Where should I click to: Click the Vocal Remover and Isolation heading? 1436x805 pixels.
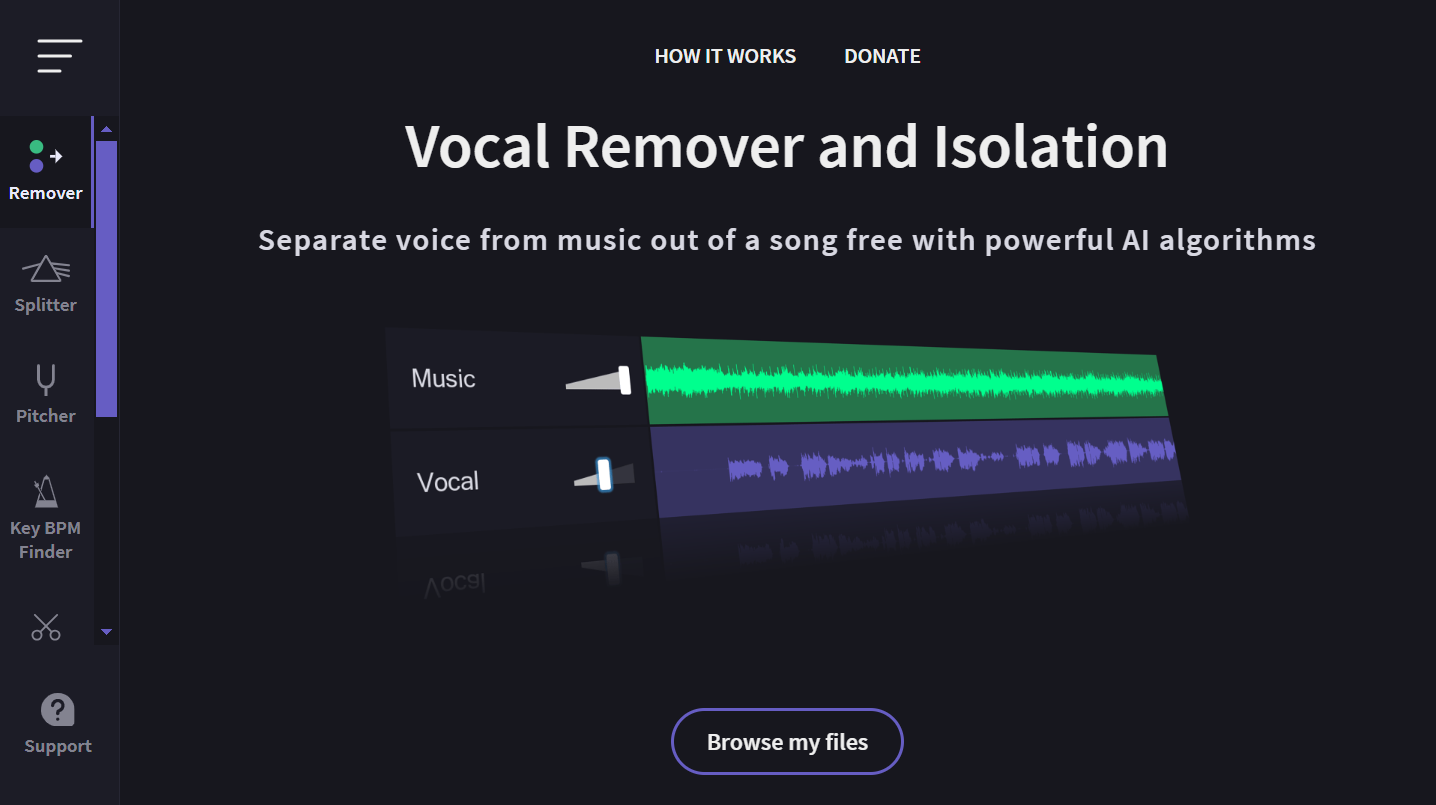[786, 147]
